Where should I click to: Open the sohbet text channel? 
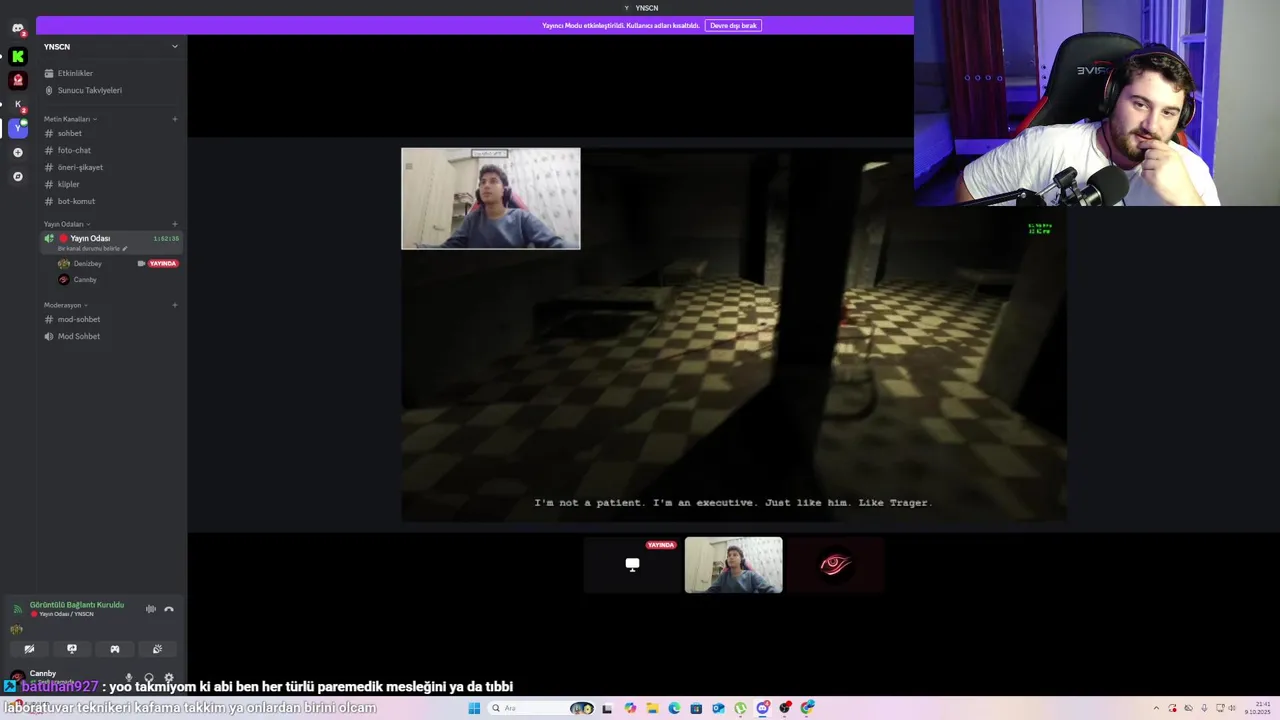[69, 133]
